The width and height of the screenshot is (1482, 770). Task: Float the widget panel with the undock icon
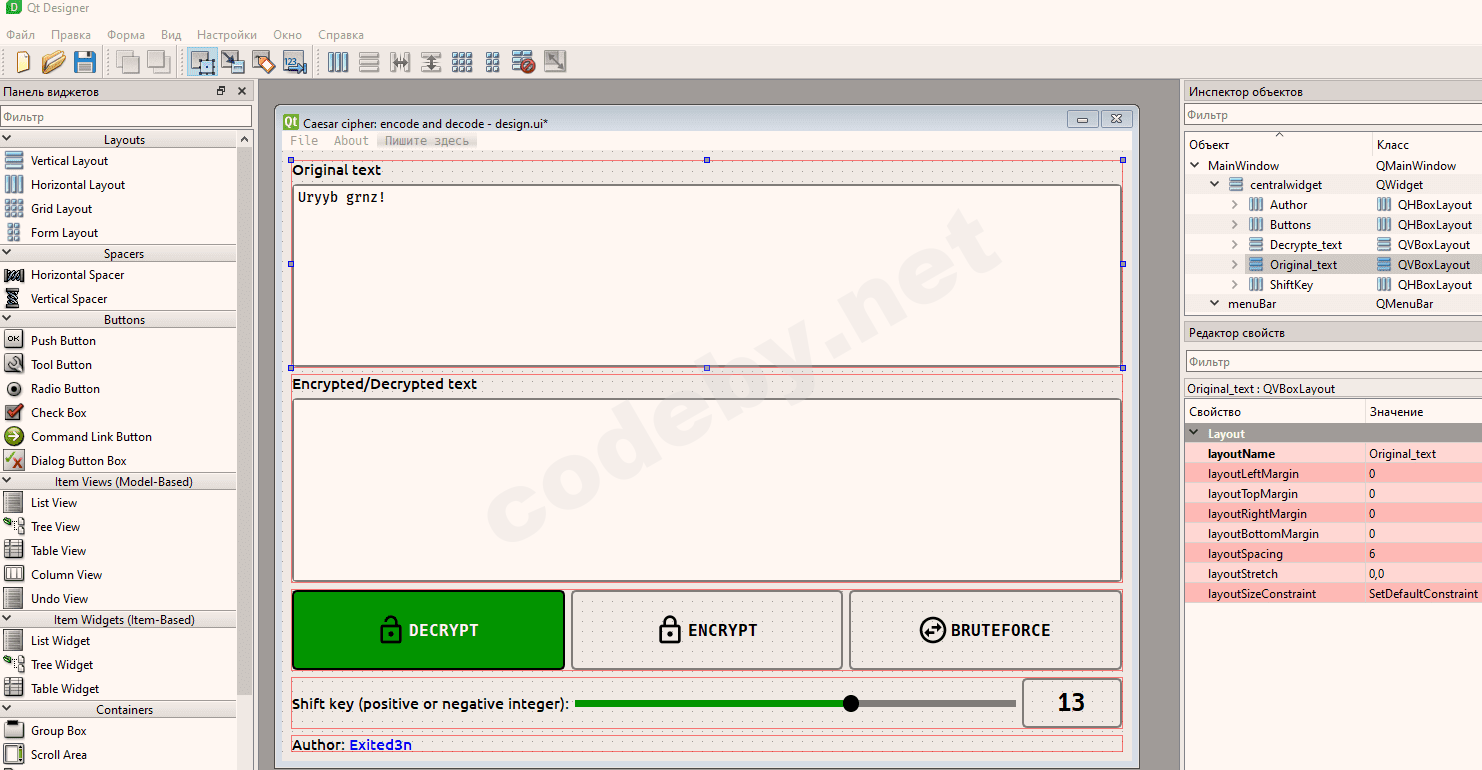221,91
